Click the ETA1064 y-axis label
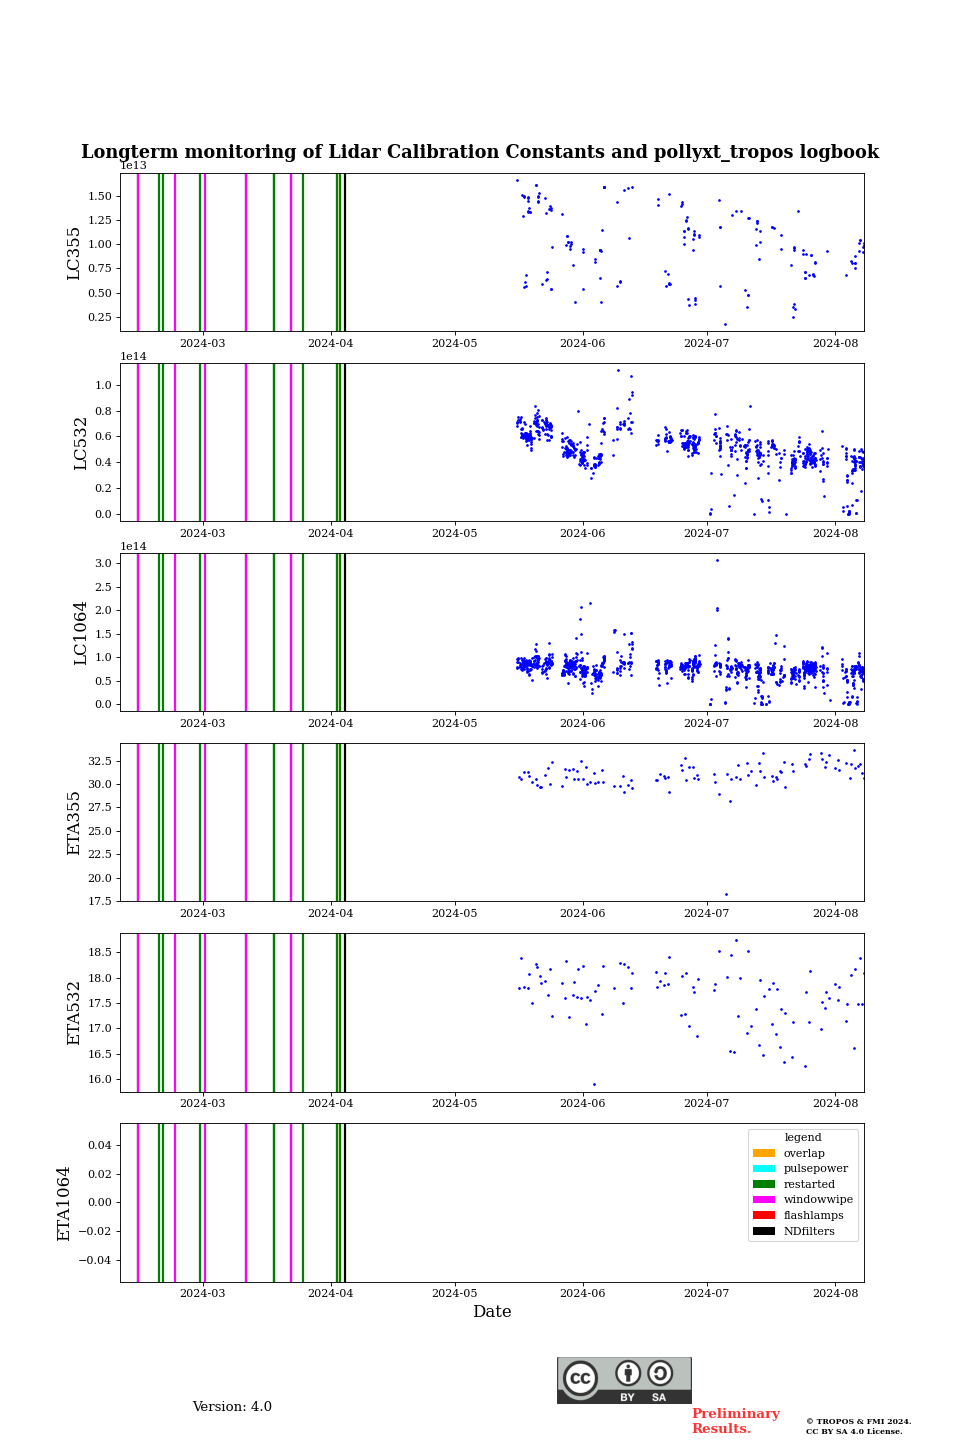 (64, 1203)
